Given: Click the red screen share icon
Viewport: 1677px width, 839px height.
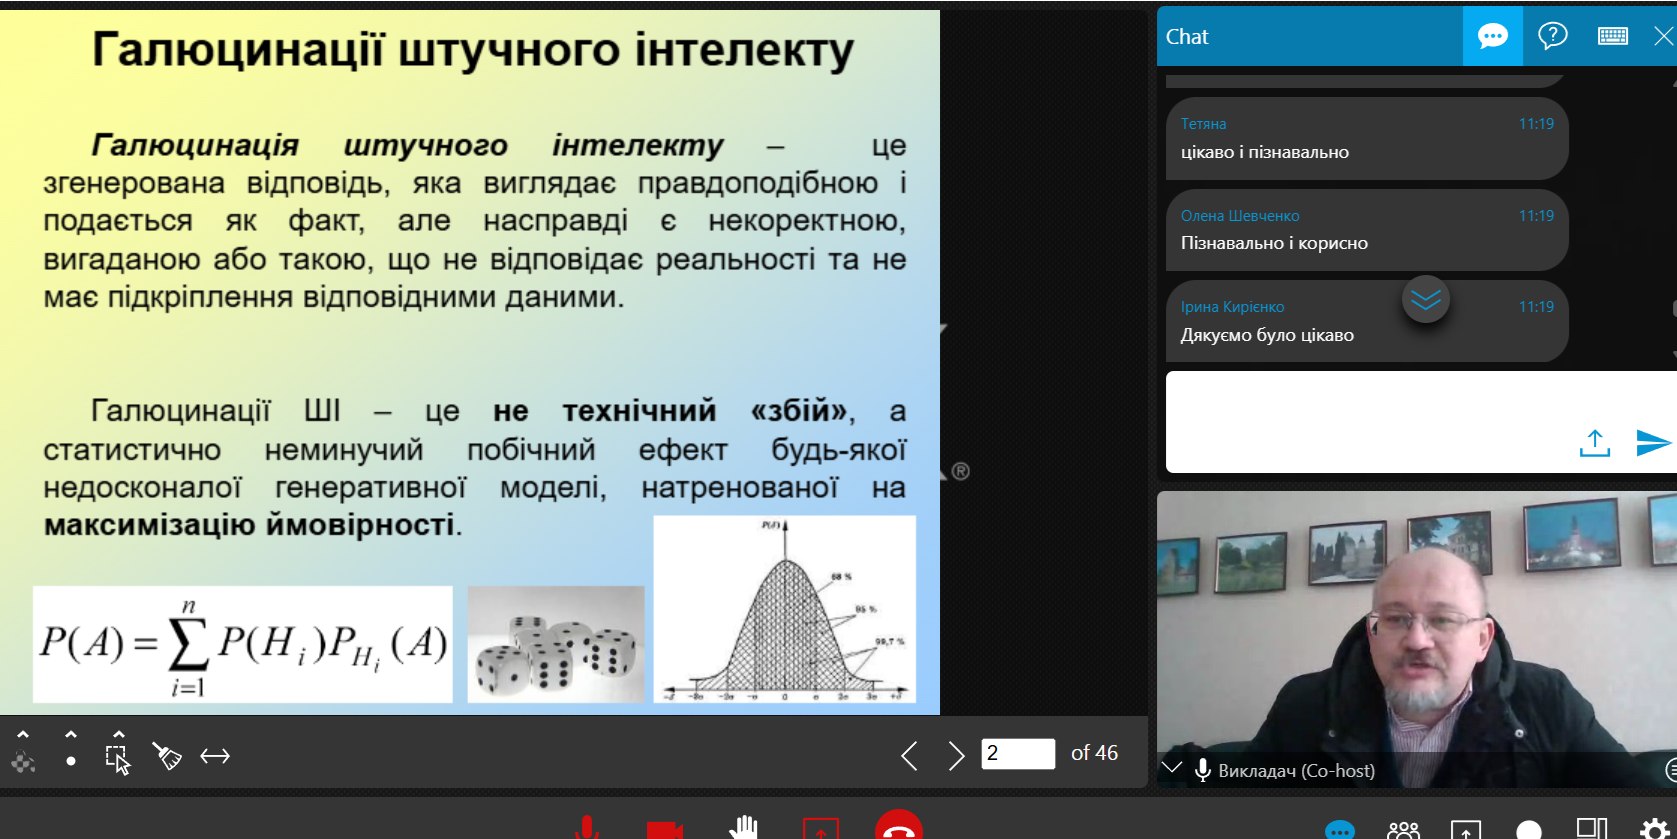Looking at the screenshot, I should (x=821, y=829).
